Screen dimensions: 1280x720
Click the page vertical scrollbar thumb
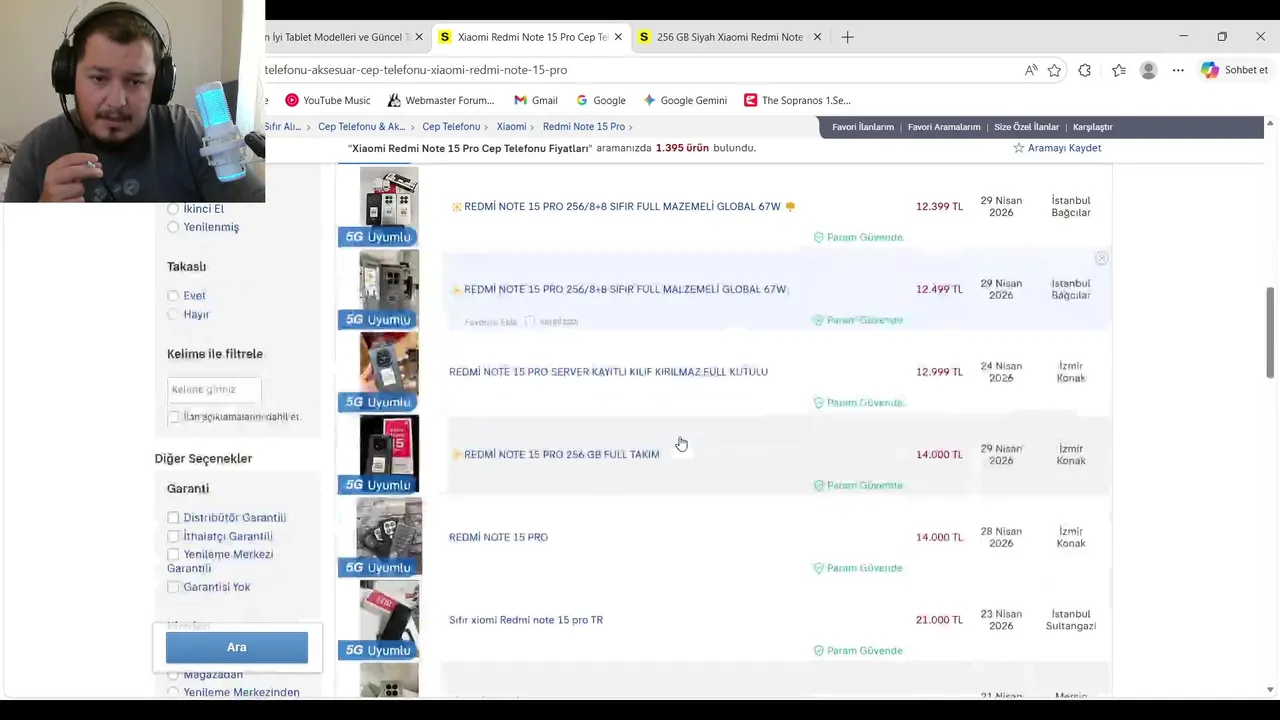click(x=1270, y=332)
